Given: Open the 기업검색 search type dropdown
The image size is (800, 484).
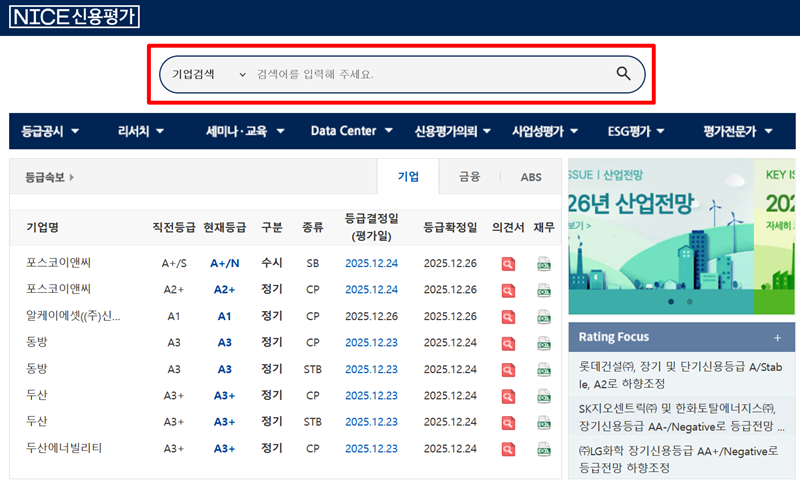Looking at the screenshot, I should [209, 74].
